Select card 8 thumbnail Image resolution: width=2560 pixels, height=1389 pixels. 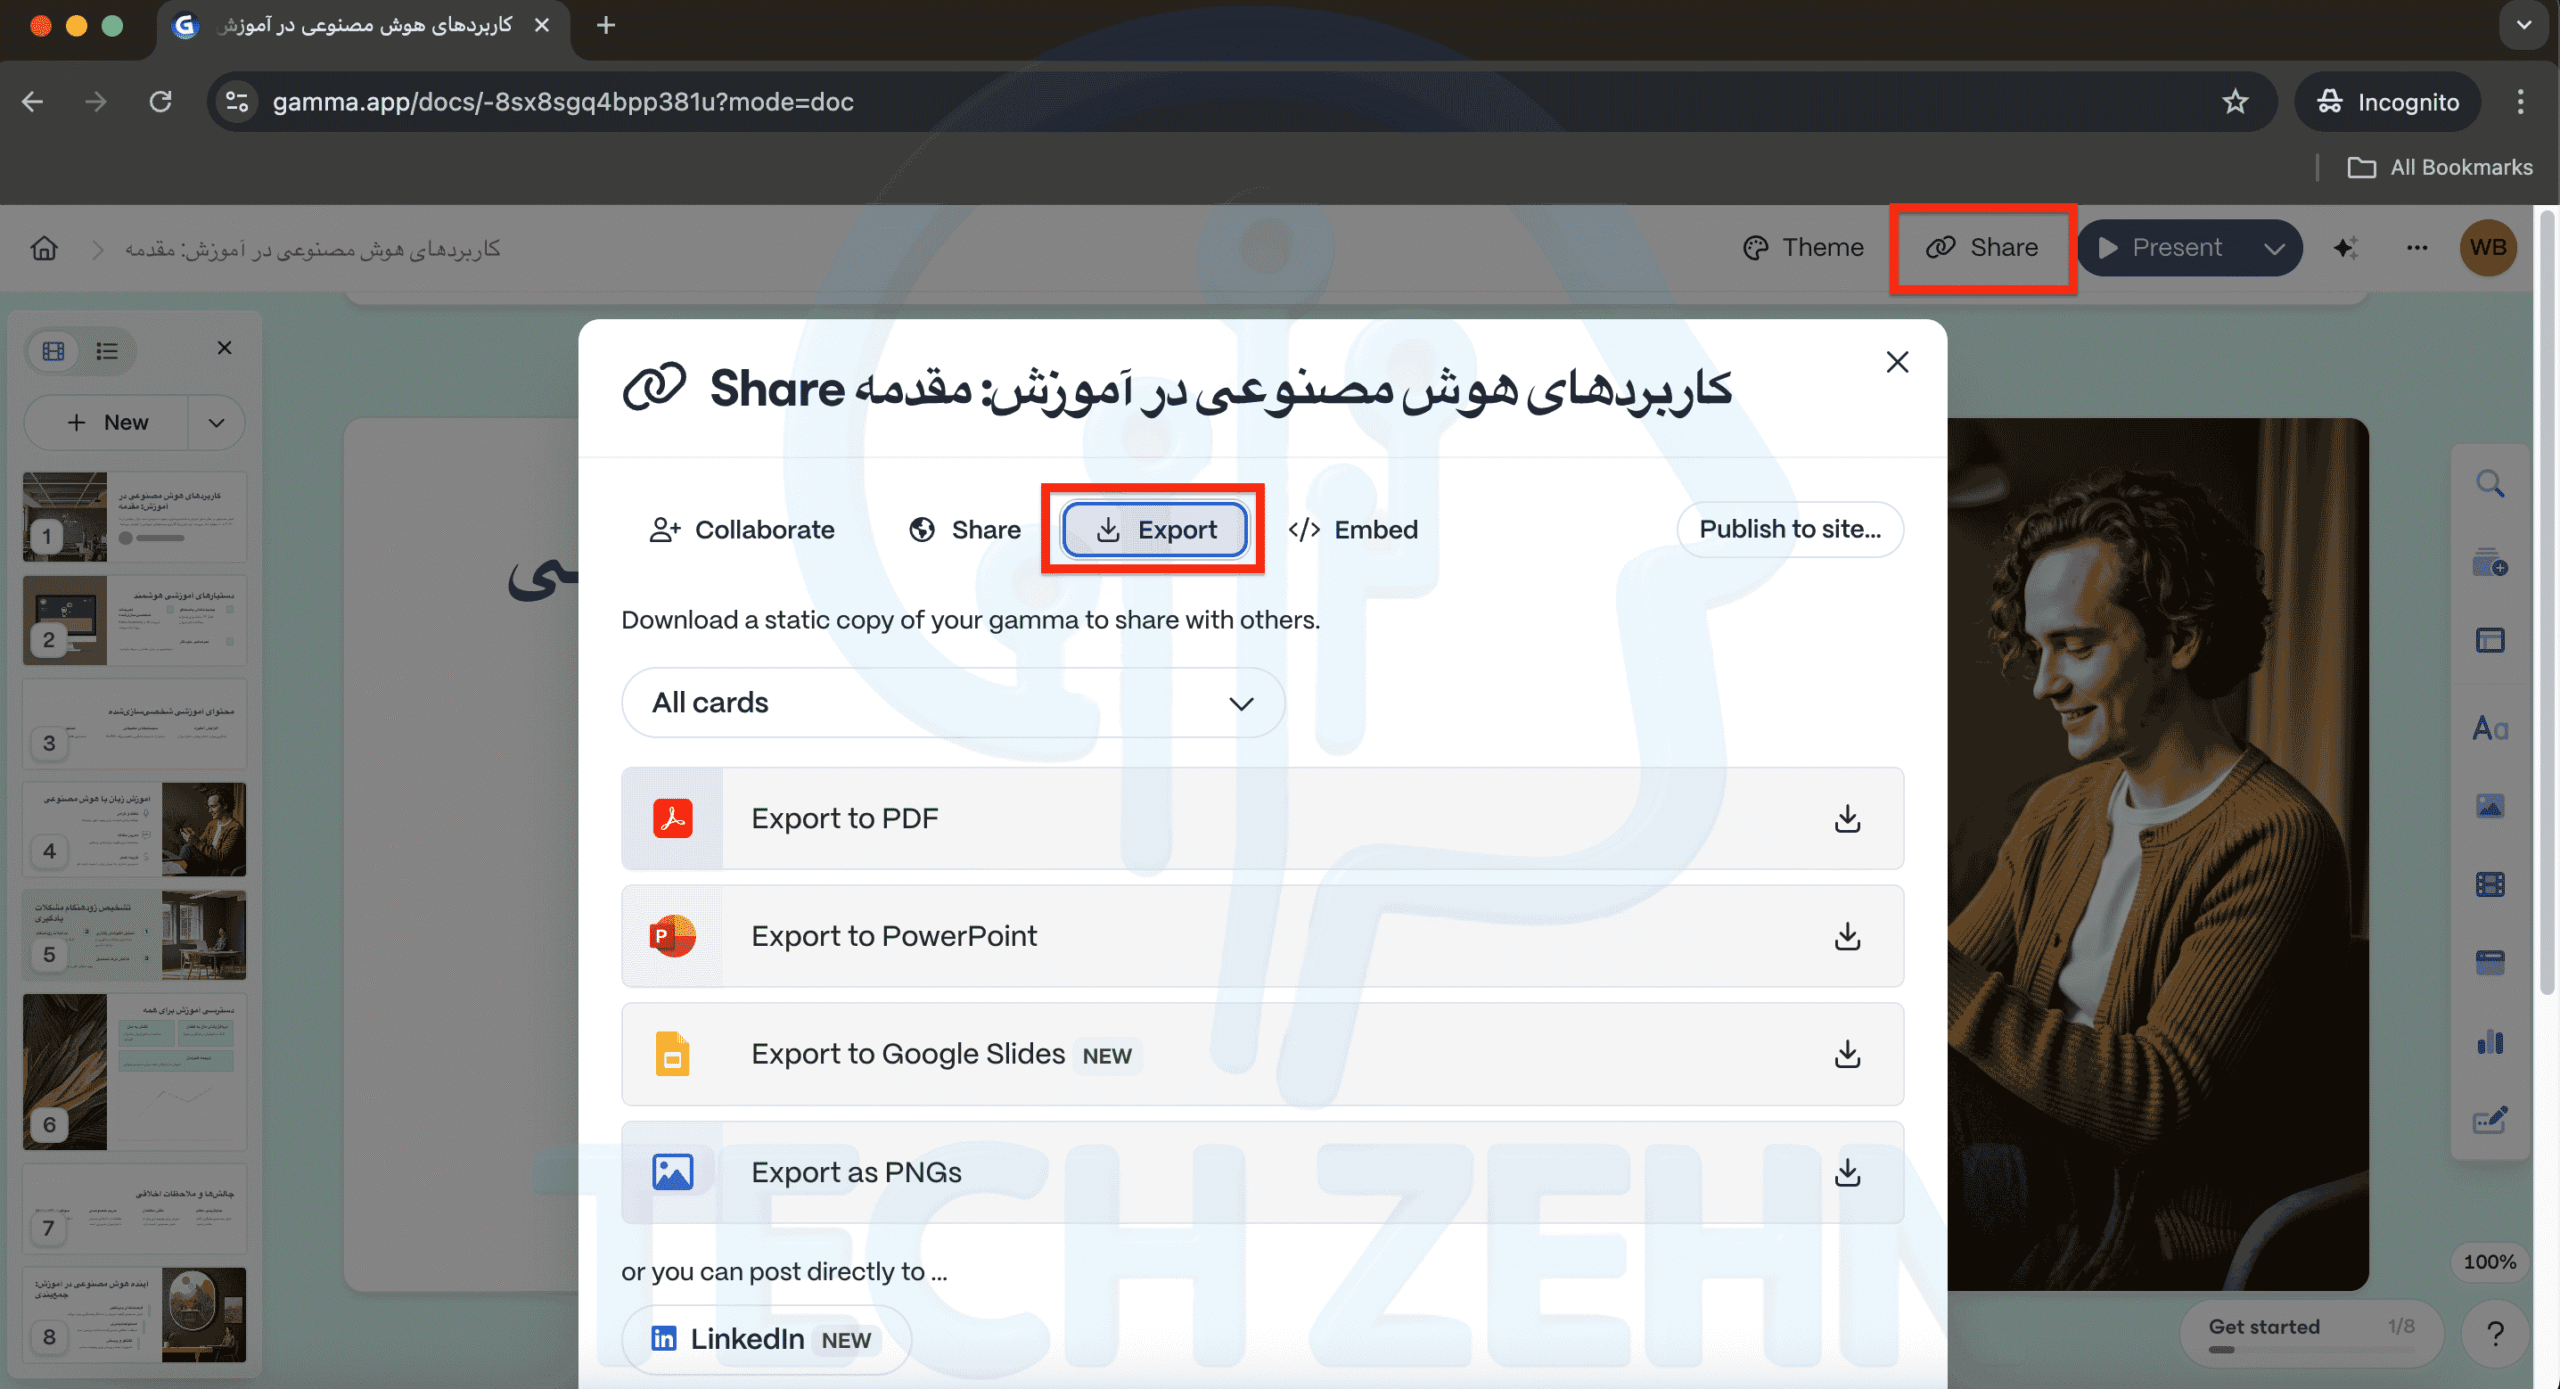point(134,1314)
